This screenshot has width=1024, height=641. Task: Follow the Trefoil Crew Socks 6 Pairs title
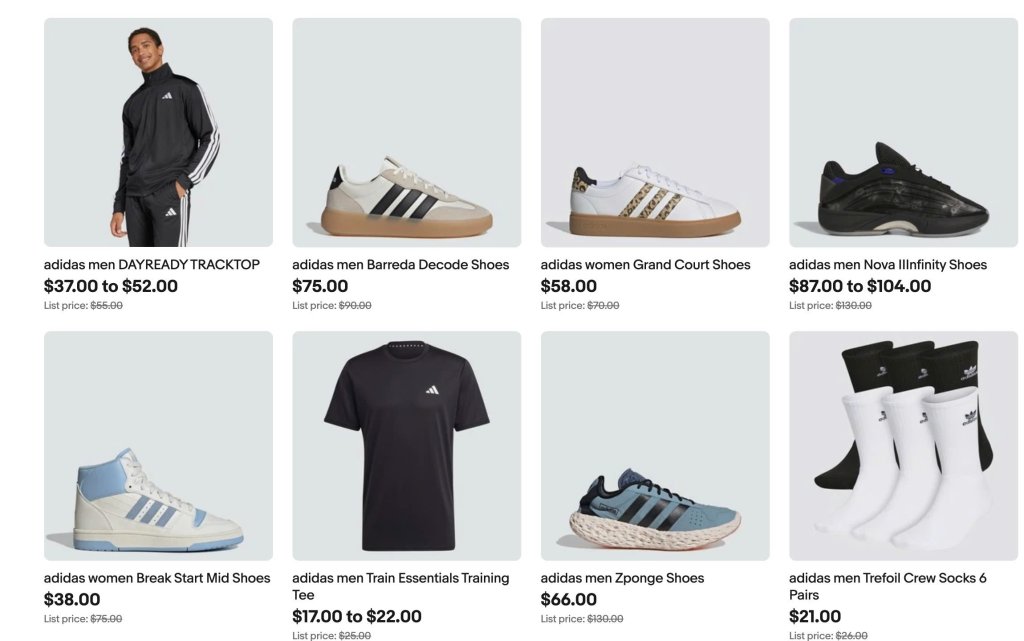click(x=888, y=586)
